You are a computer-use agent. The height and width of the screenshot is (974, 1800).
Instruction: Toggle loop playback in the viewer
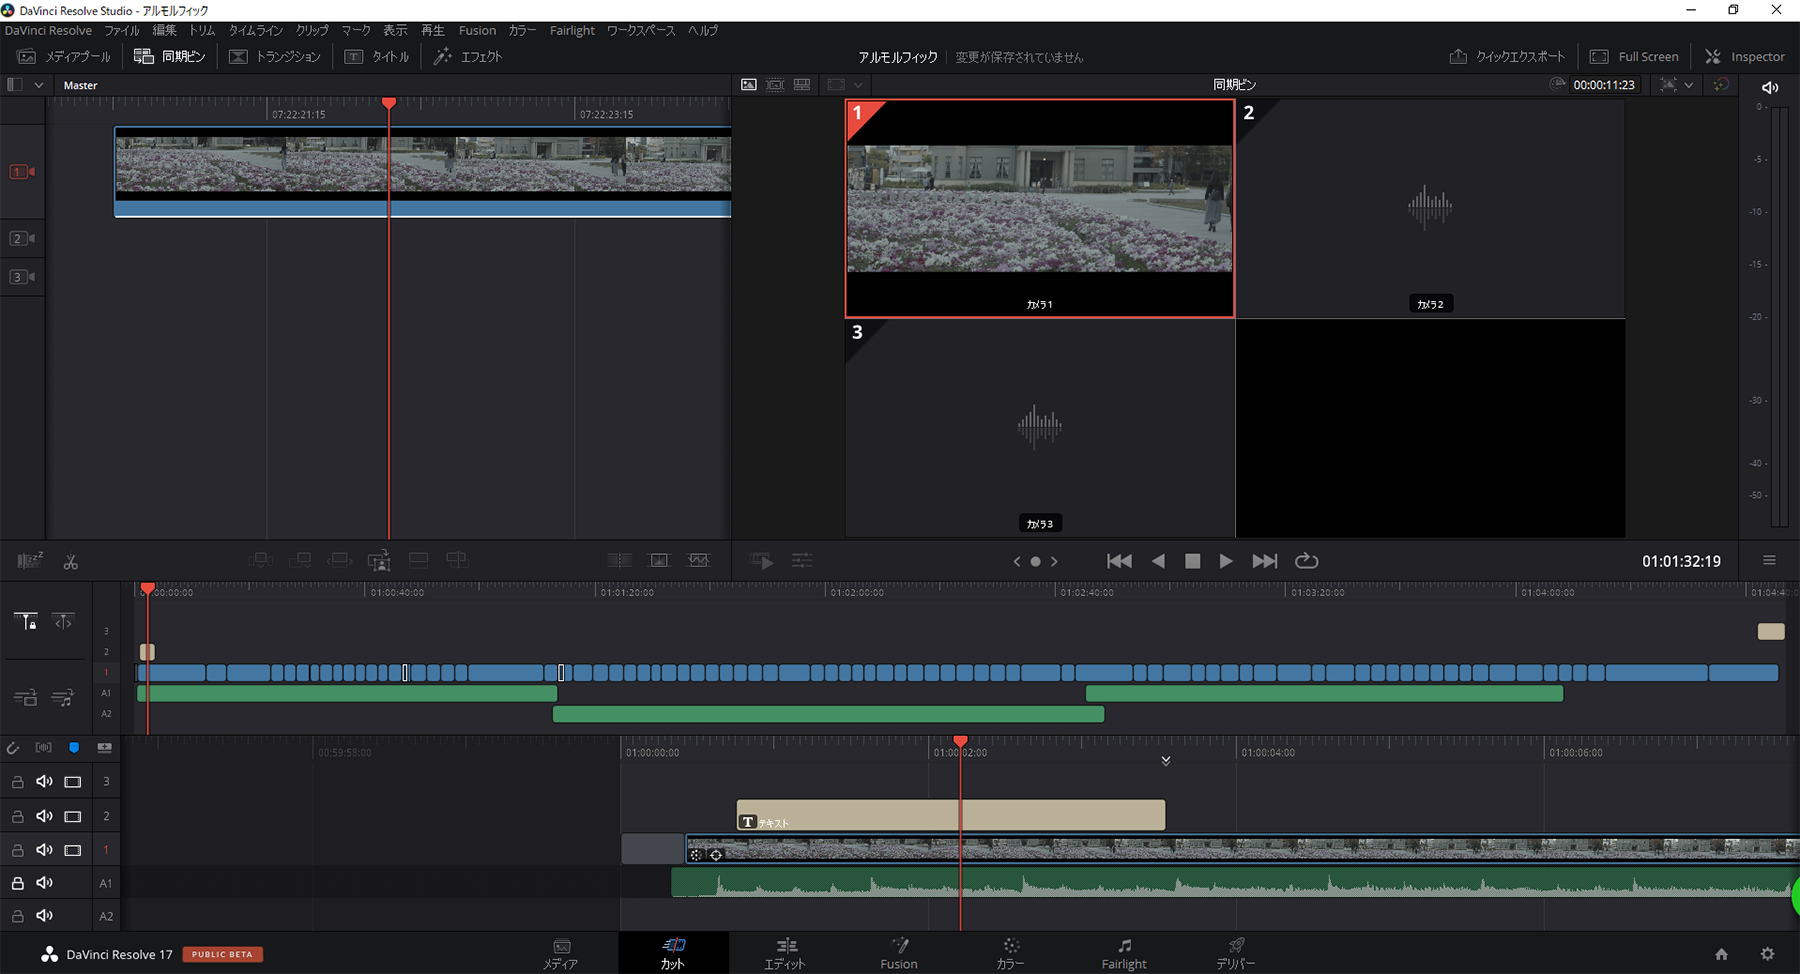(x=1306, y=561)
